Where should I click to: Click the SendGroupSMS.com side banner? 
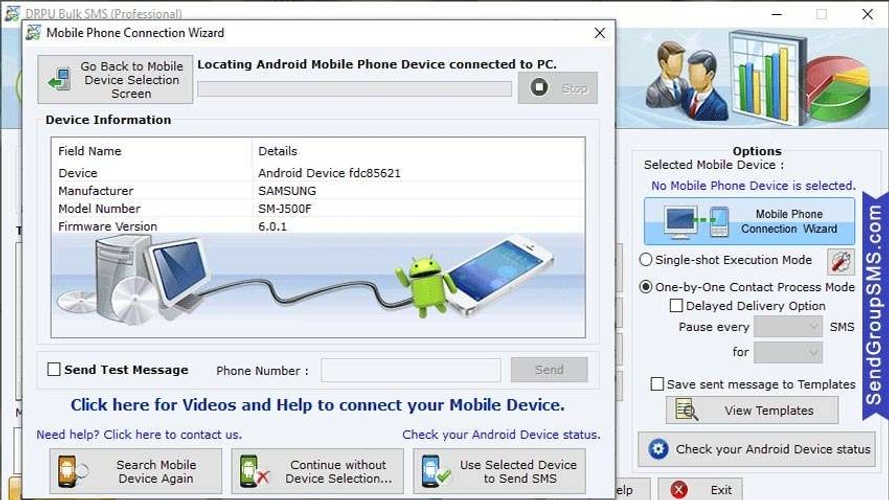pyautogui.click(x=874, y=305)
